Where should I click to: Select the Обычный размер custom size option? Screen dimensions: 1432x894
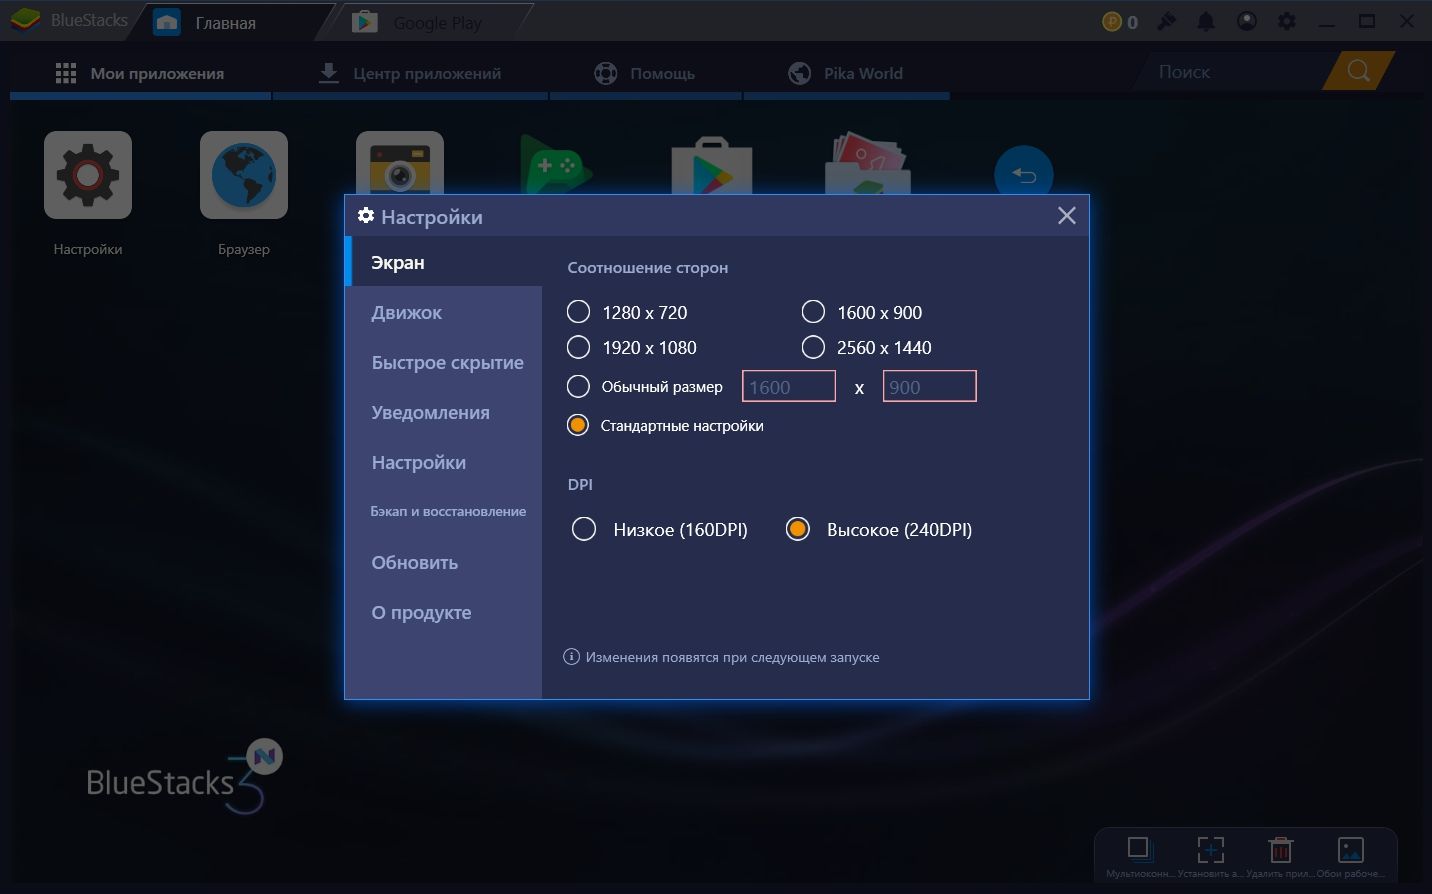(578, 386)
